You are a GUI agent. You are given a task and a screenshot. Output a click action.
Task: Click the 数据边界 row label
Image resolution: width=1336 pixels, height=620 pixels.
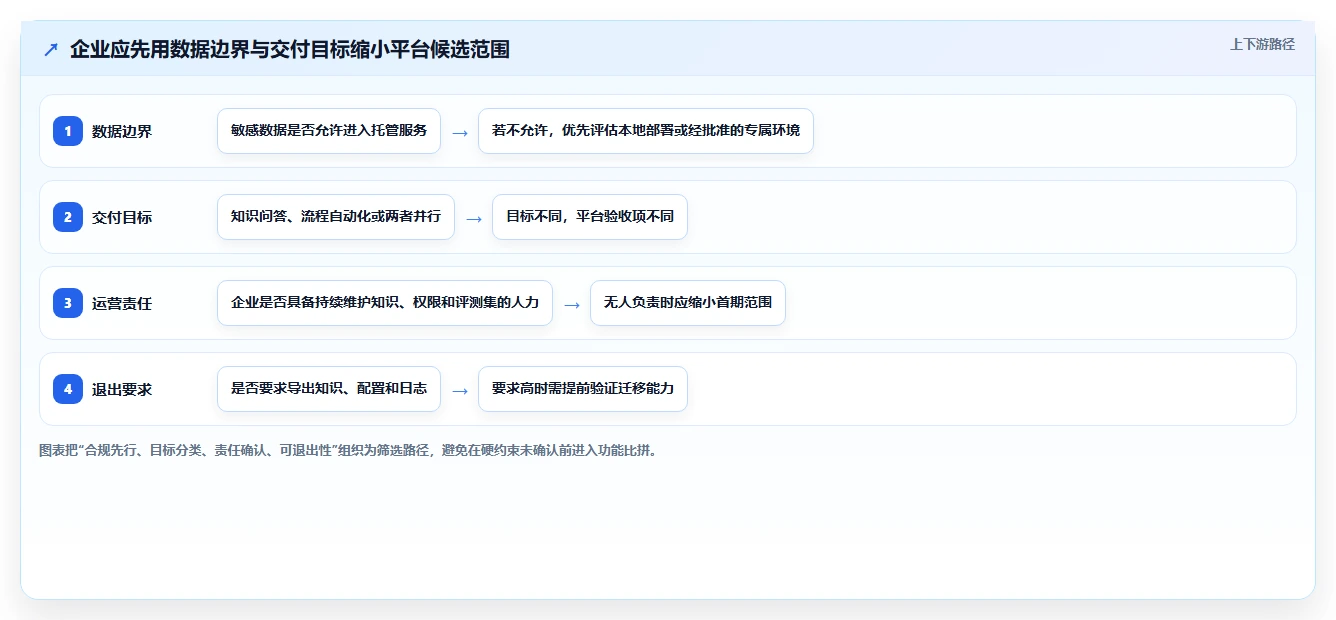coord(122,131)
